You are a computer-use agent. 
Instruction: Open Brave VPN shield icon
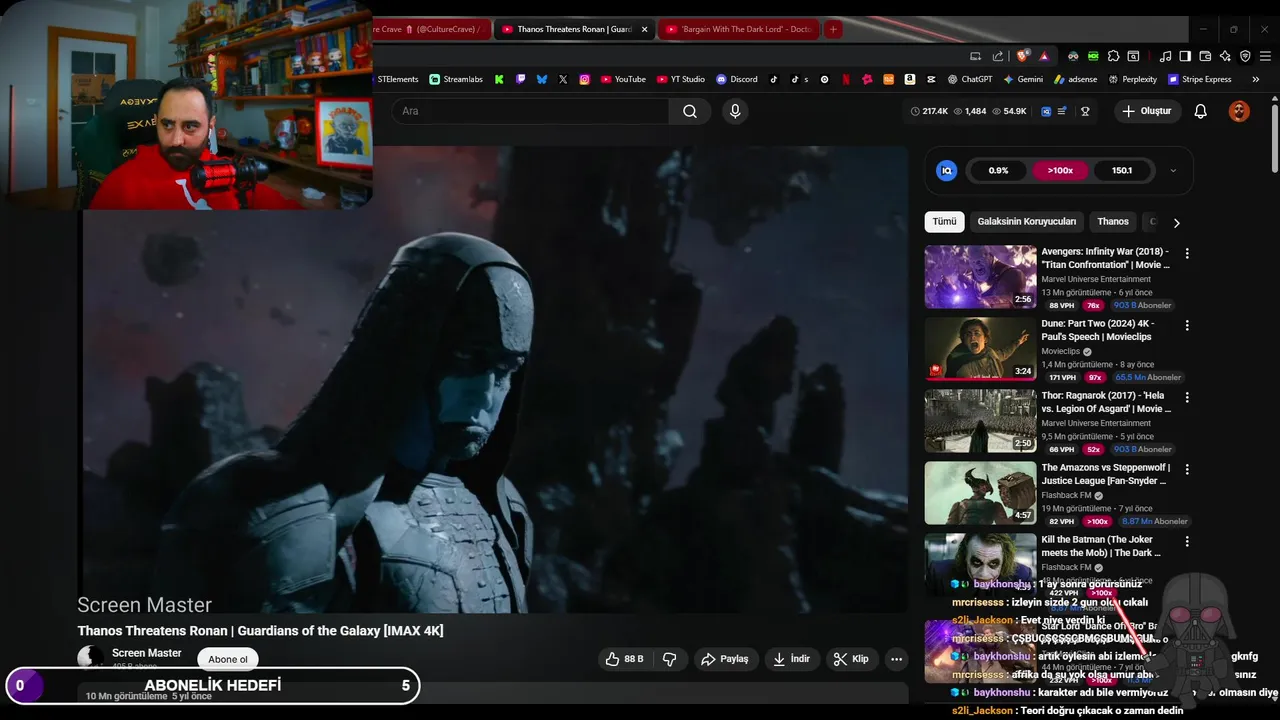[1245, 56]
